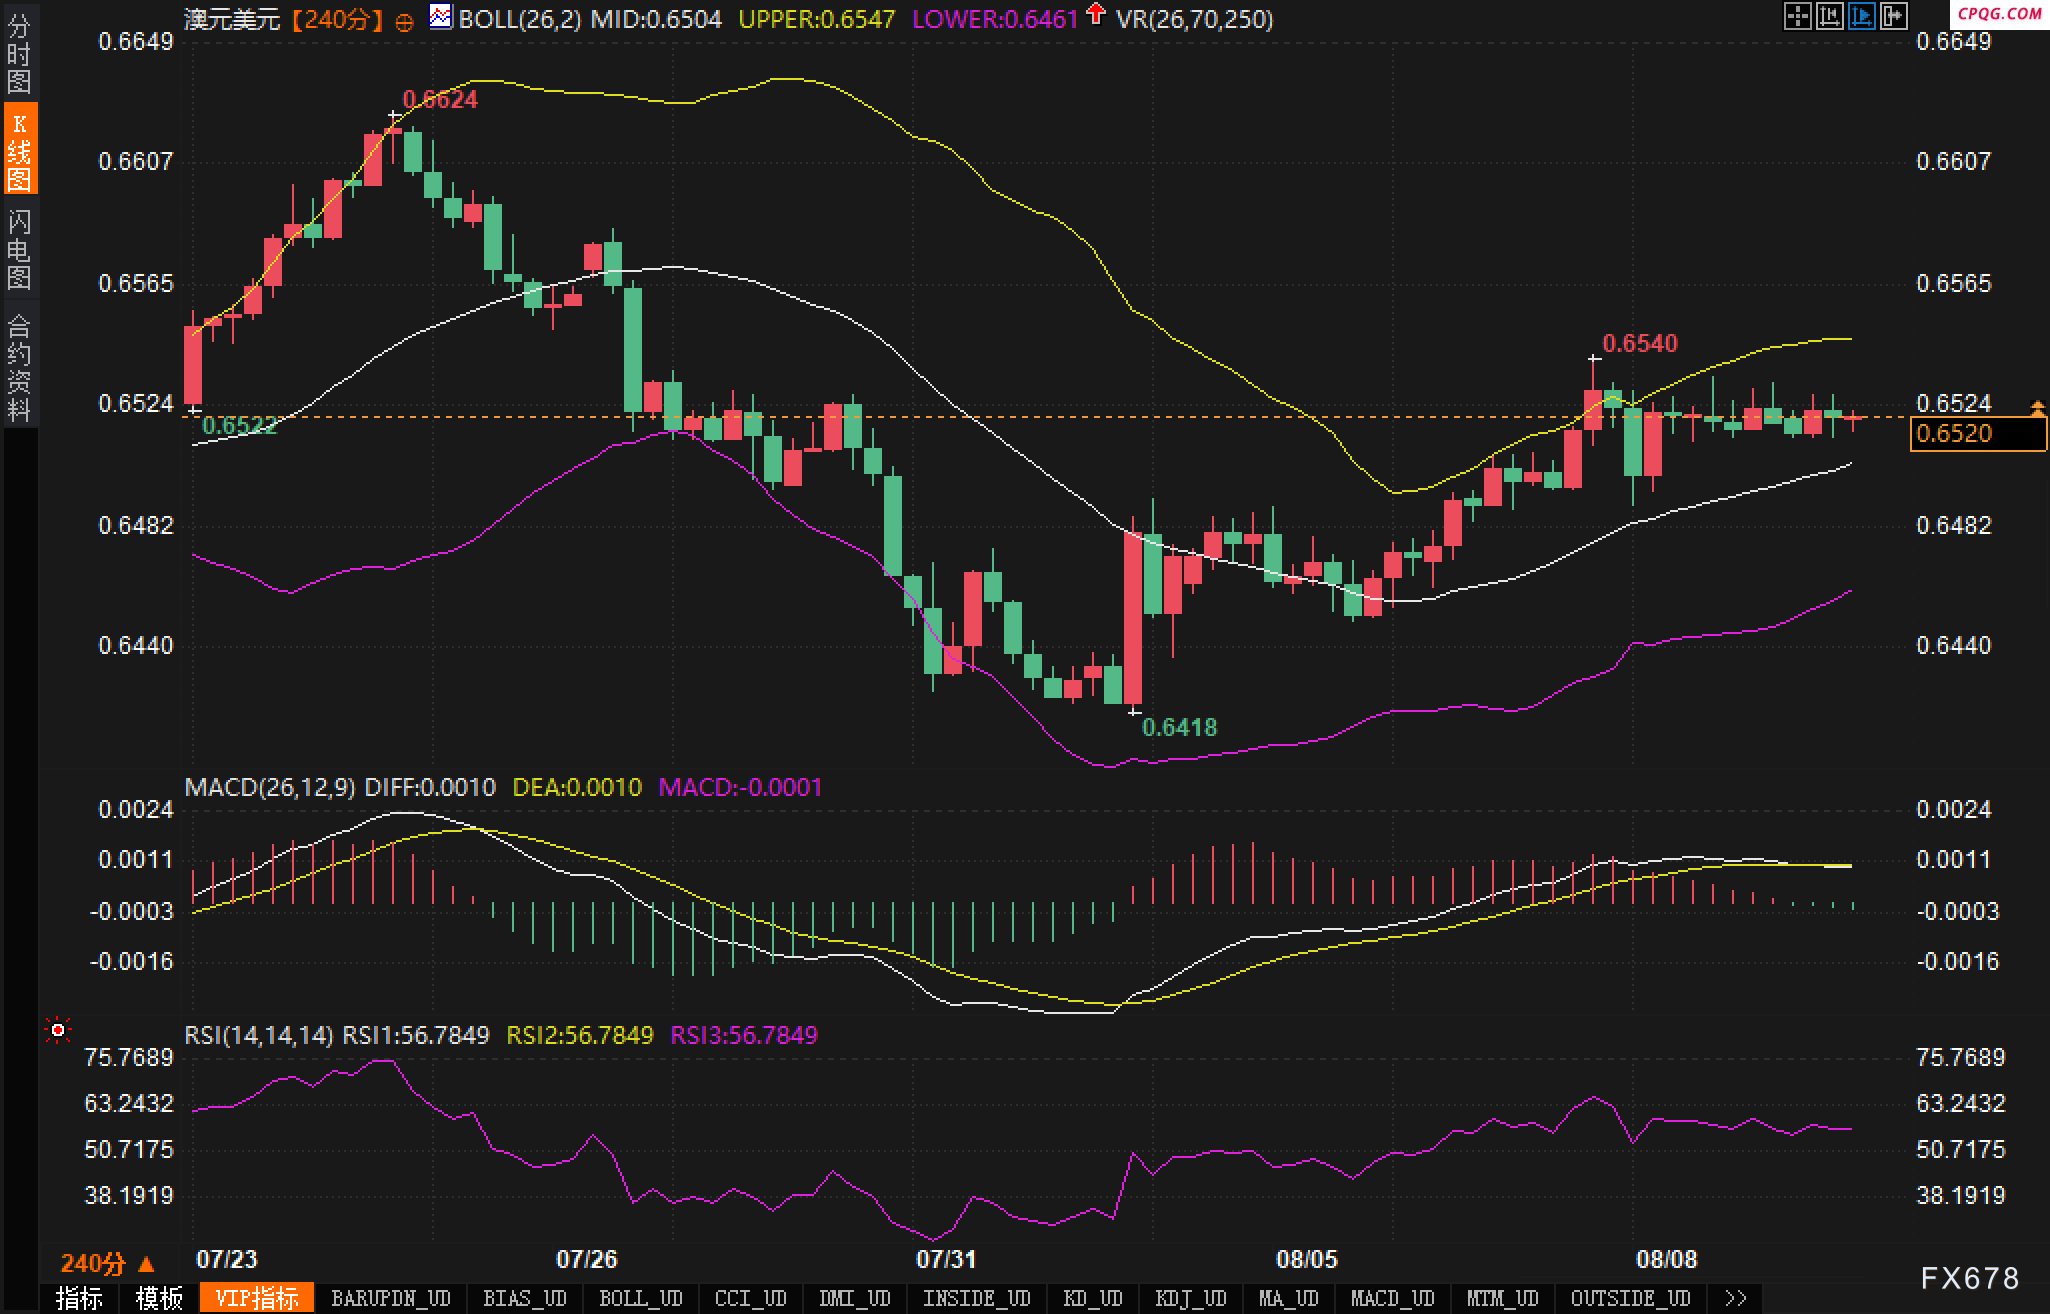The height and width of the screenshot is (1314, 2050).
Task: Click the blue highlighted chart scroll icon
Action: click(1861, 16)
